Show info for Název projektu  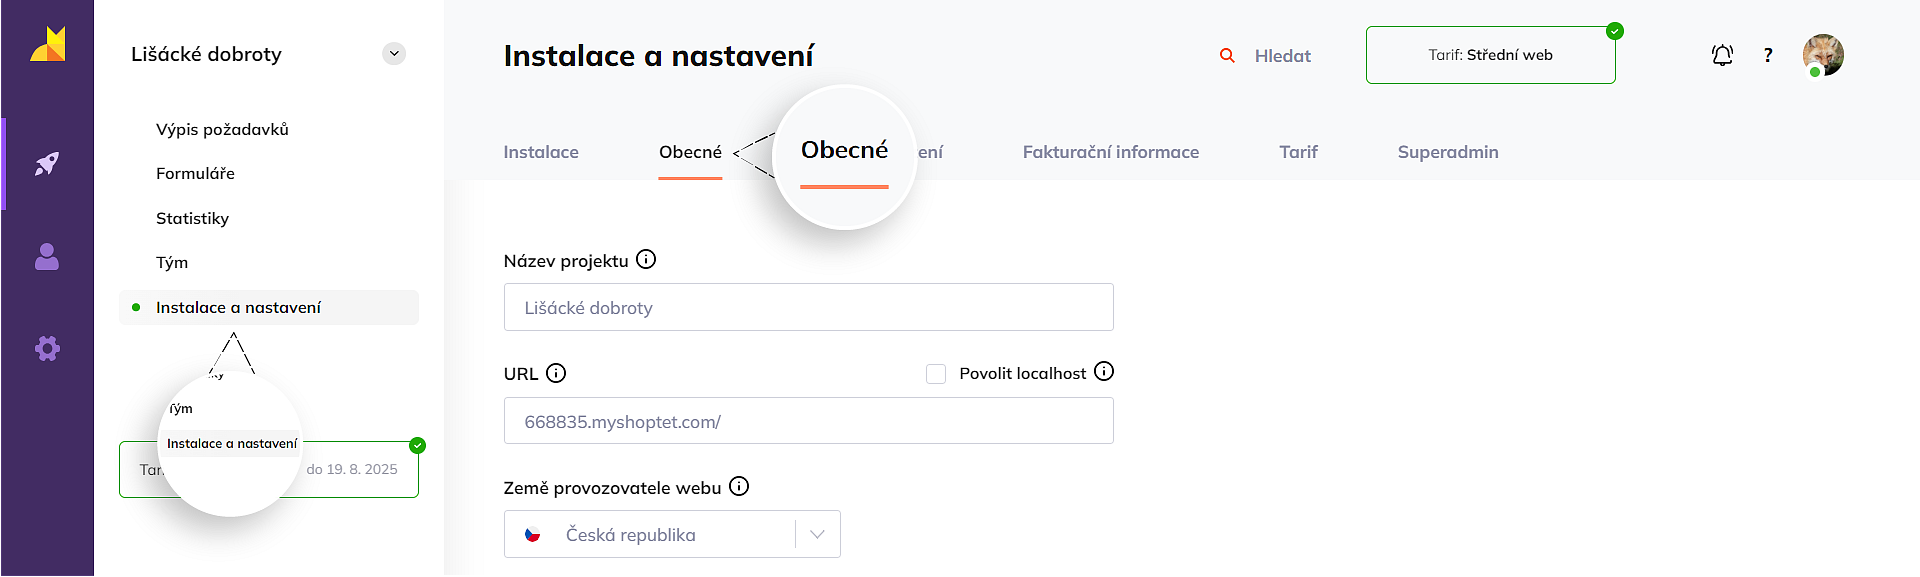646,260
